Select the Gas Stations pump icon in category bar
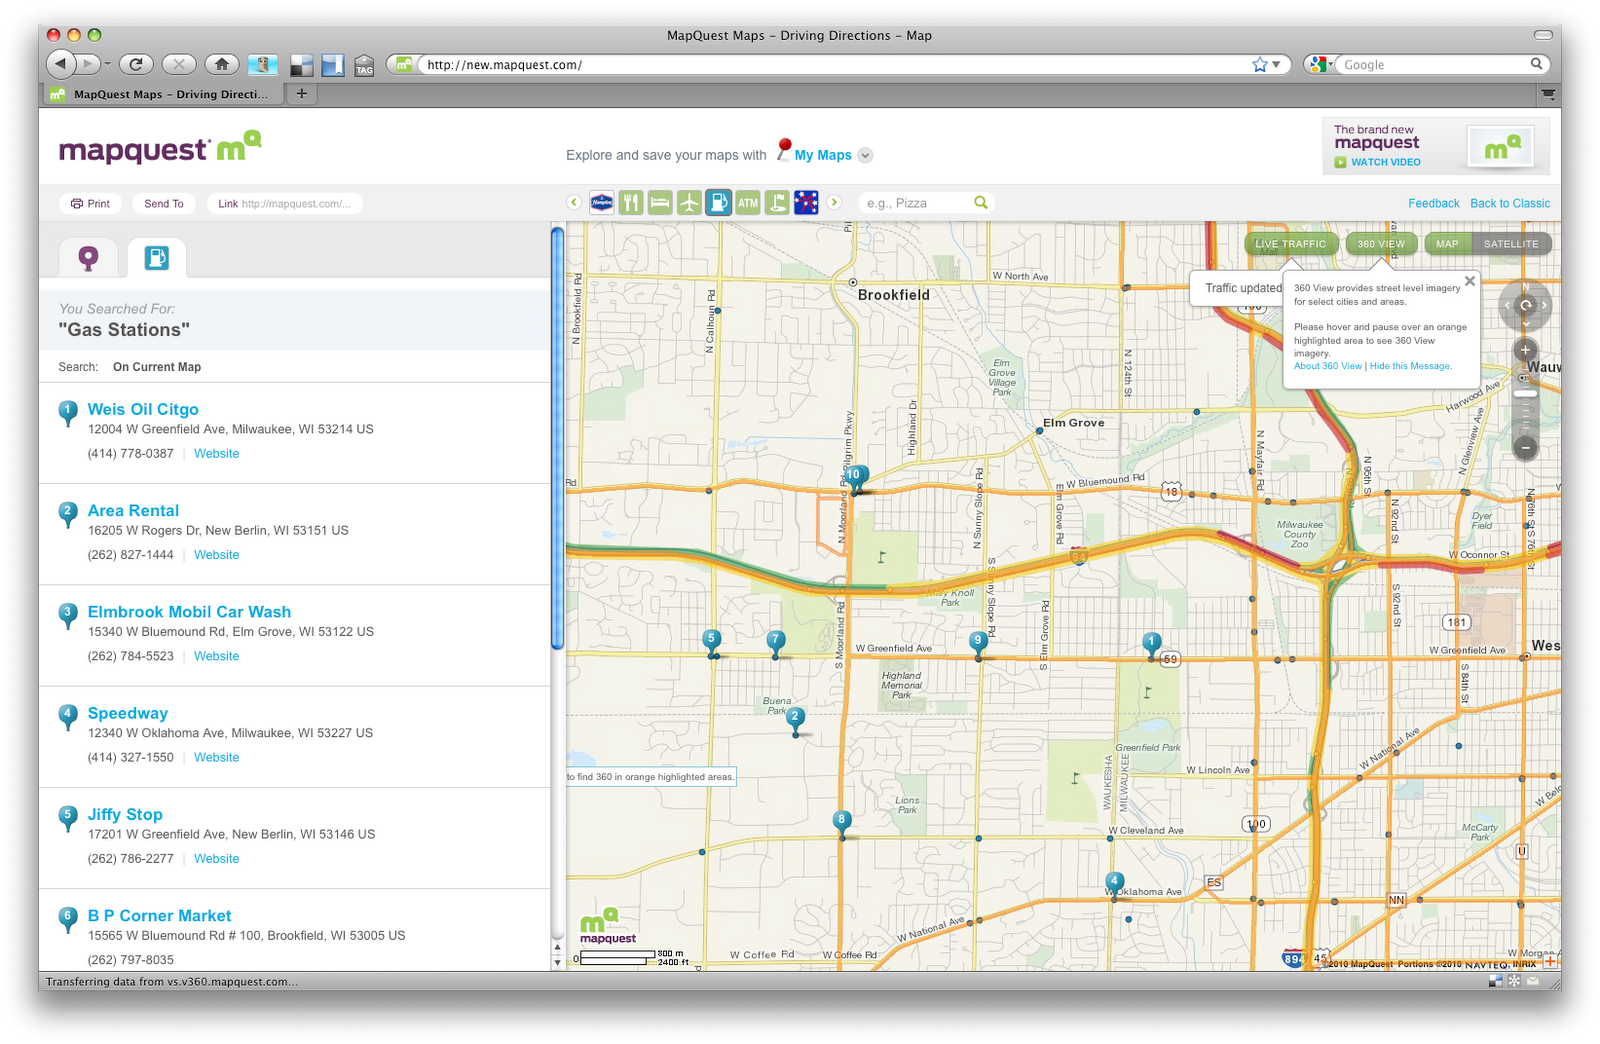1600x1044 pixels. click(x=718, y=203)
